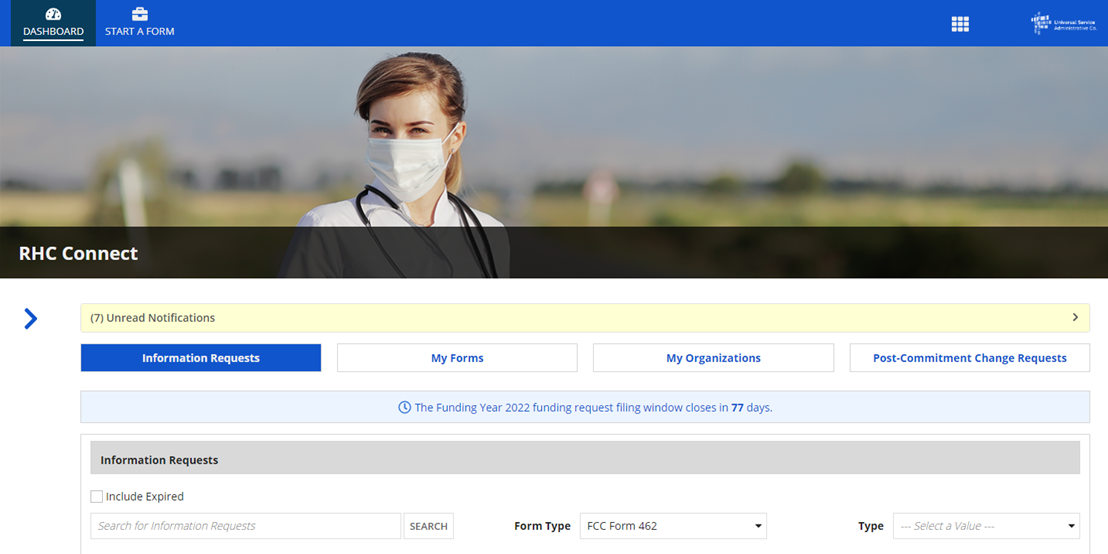Open the nine-square app grid menu
Viewport: 1108px width, 554px height.
pos(960,24)
